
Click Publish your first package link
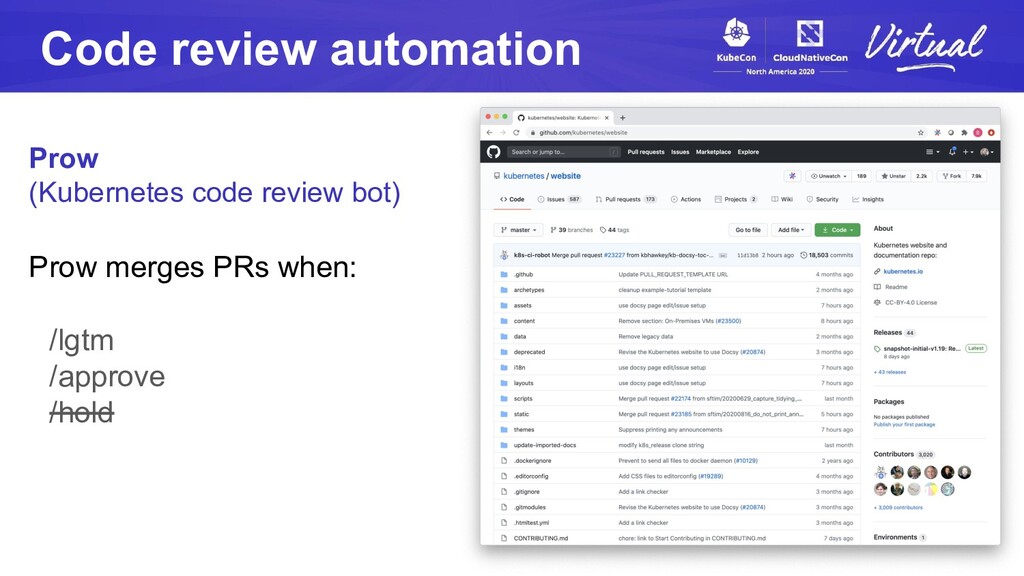pos(904,424)
